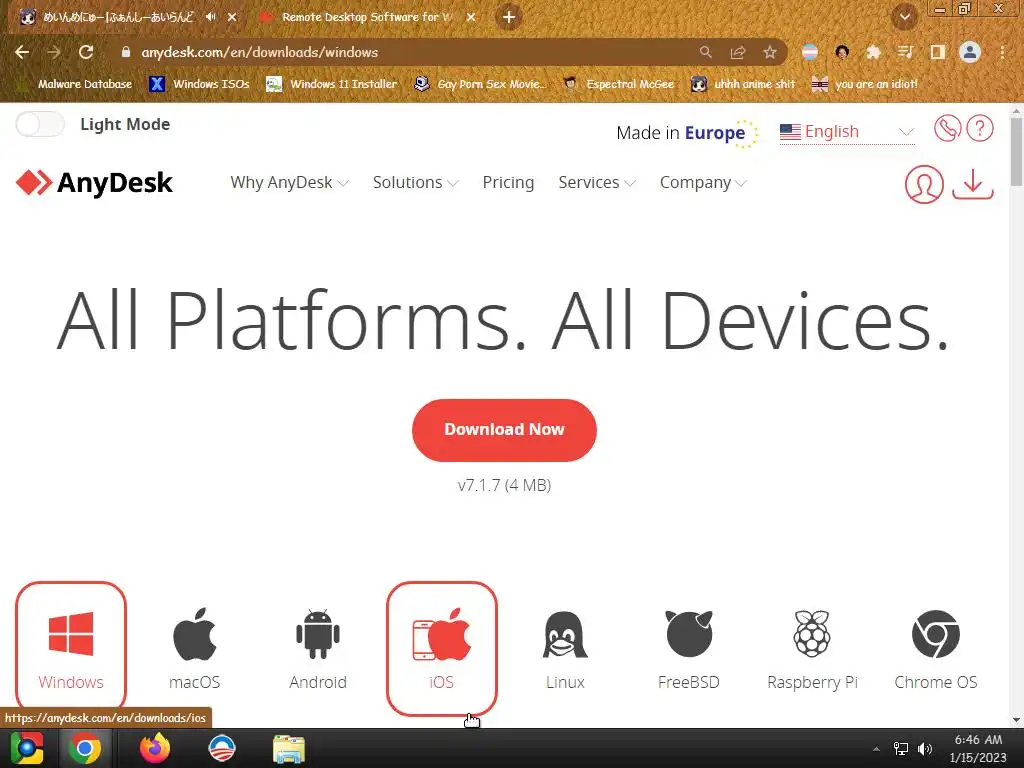Switch to the Remote Desktop Software tab
Viewport: 1024px width, 768px height.
click(366, 17)
